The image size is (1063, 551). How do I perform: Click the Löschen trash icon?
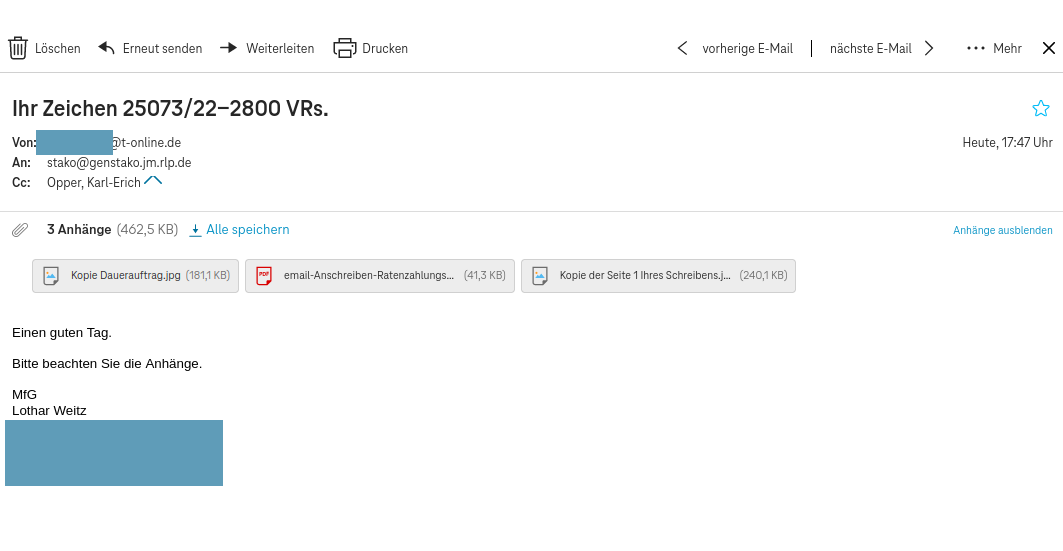(x=18, y=48)
